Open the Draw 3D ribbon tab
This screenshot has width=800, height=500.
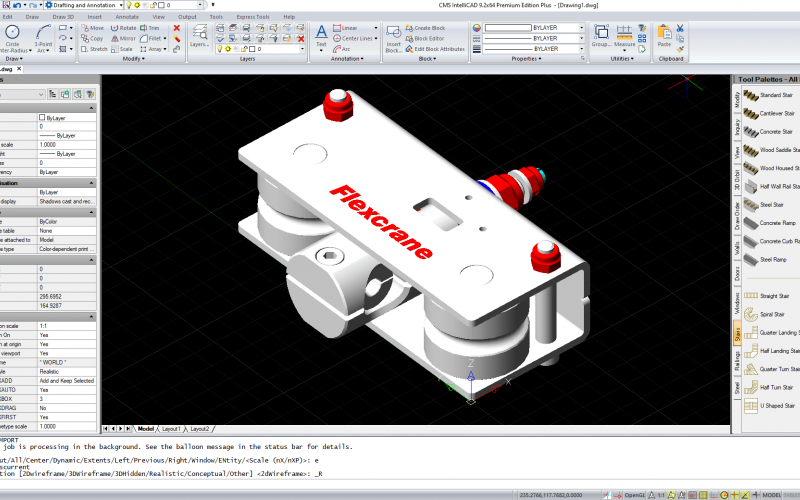point(63,17)
